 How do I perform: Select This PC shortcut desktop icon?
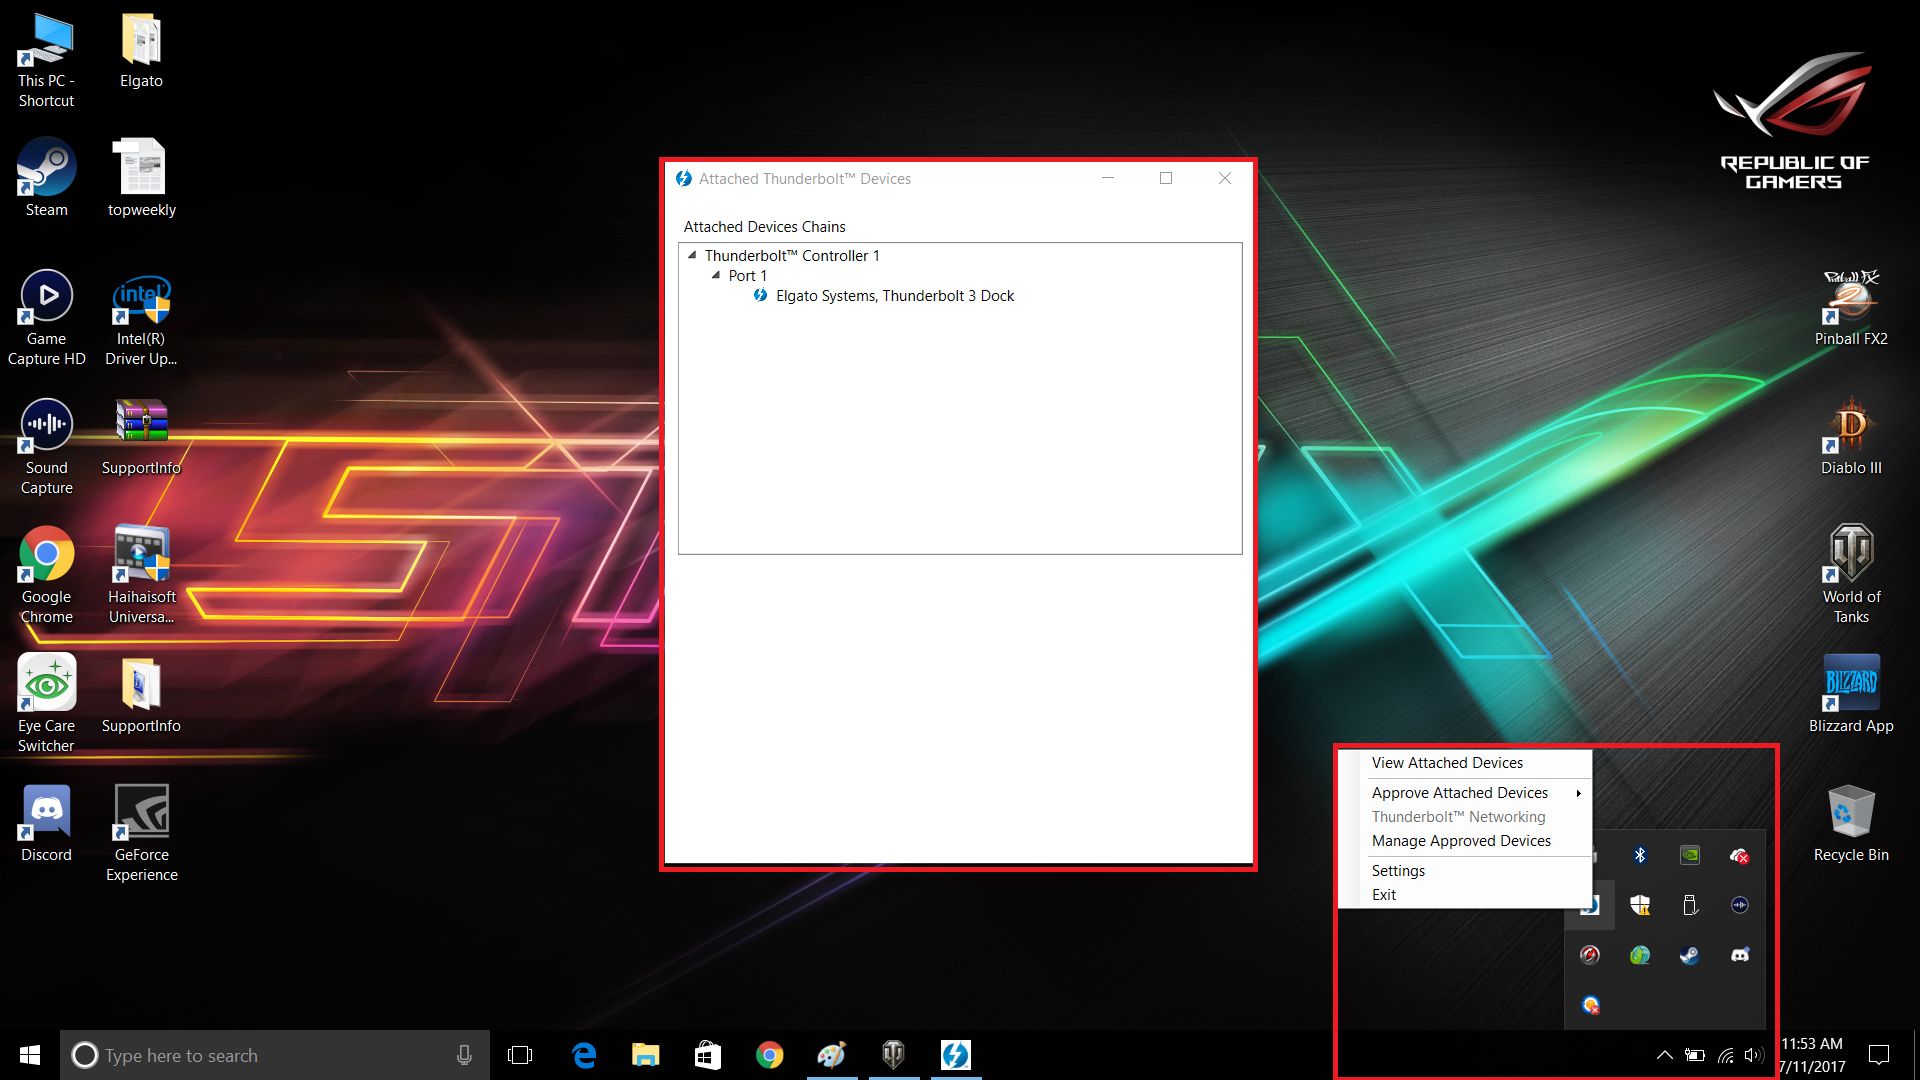(x=46, y=60)
